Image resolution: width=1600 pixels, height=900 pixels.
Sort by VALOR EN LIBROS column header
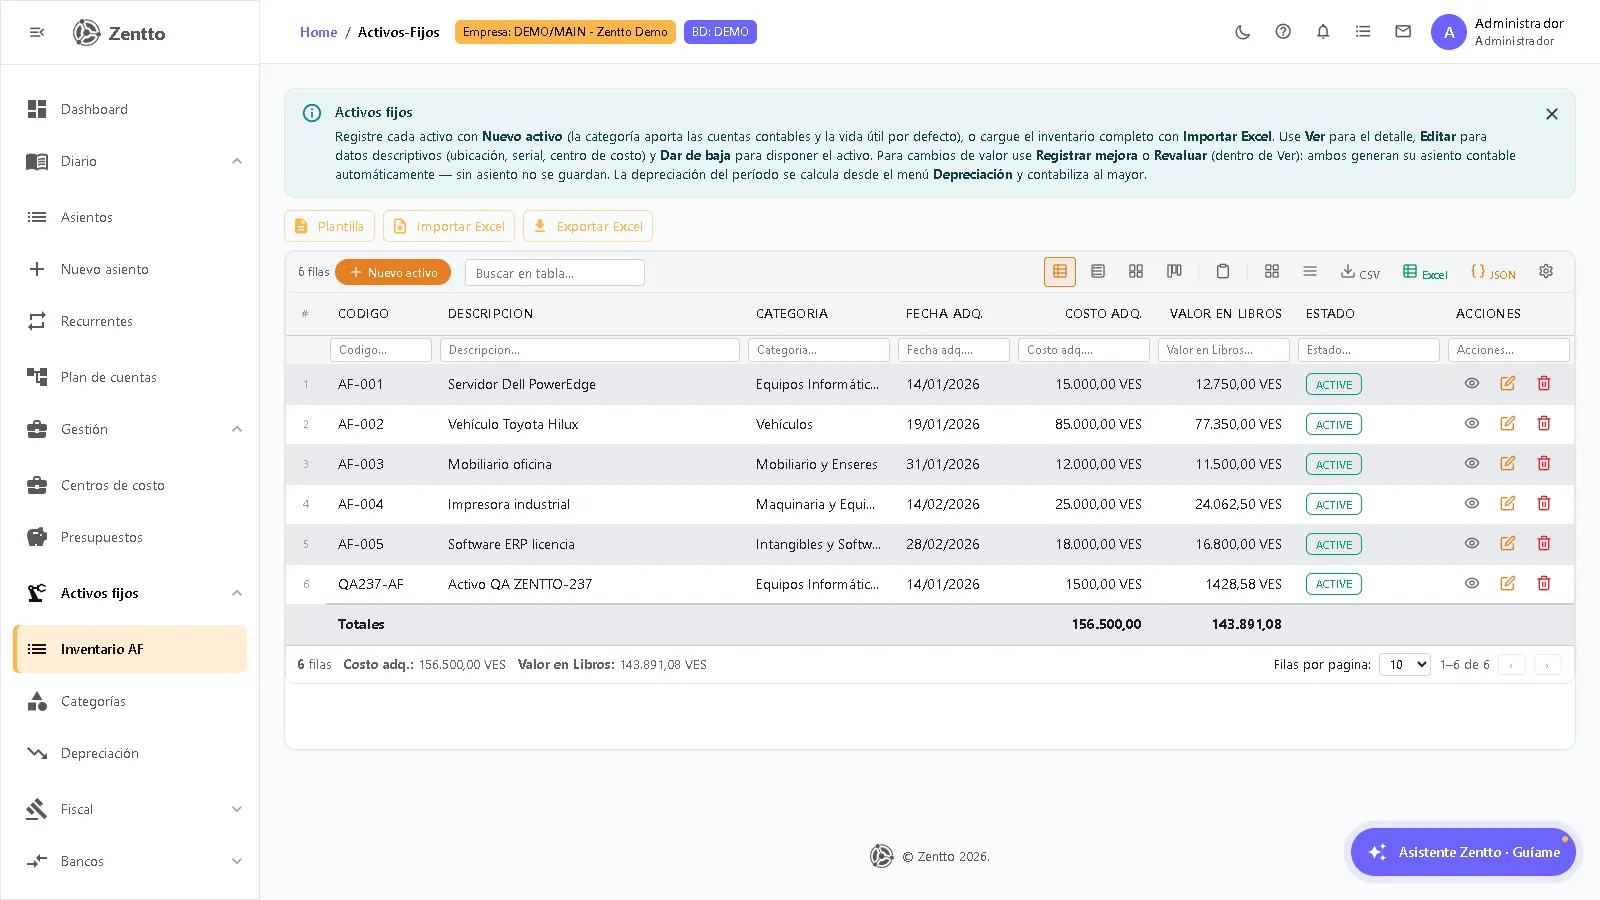(x=1225, y=313)
